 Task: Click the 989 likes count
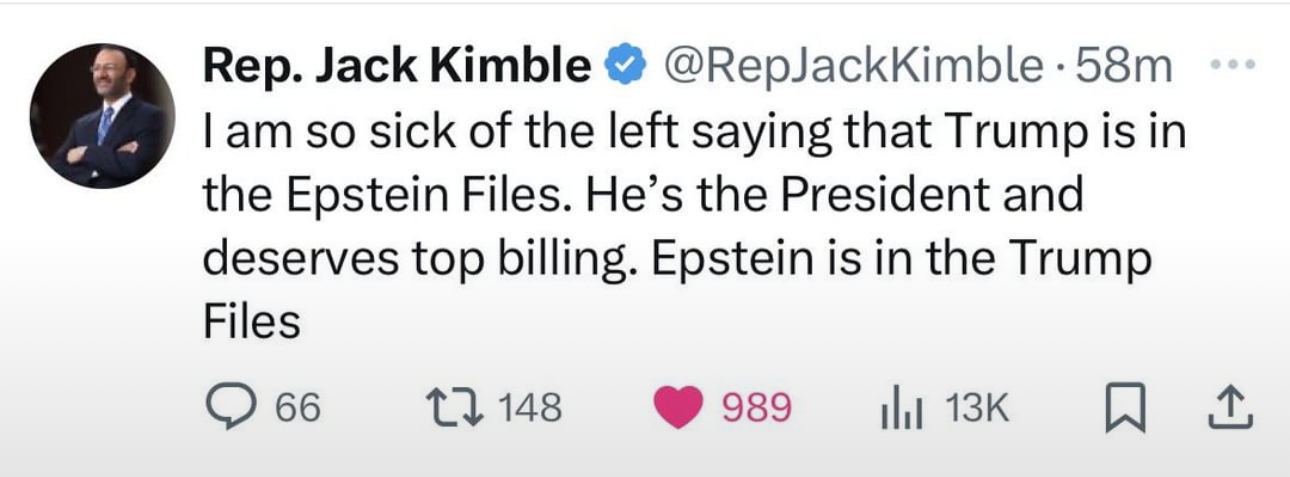[756, 408]
